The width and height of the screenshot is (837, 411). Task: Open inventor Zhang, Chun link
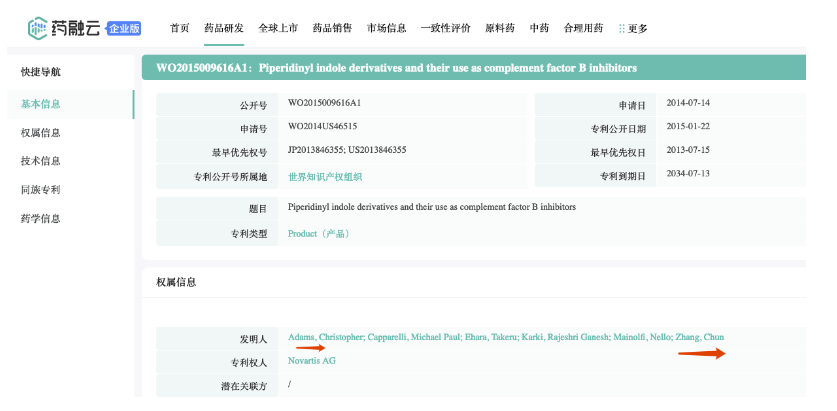click(700, 337)
